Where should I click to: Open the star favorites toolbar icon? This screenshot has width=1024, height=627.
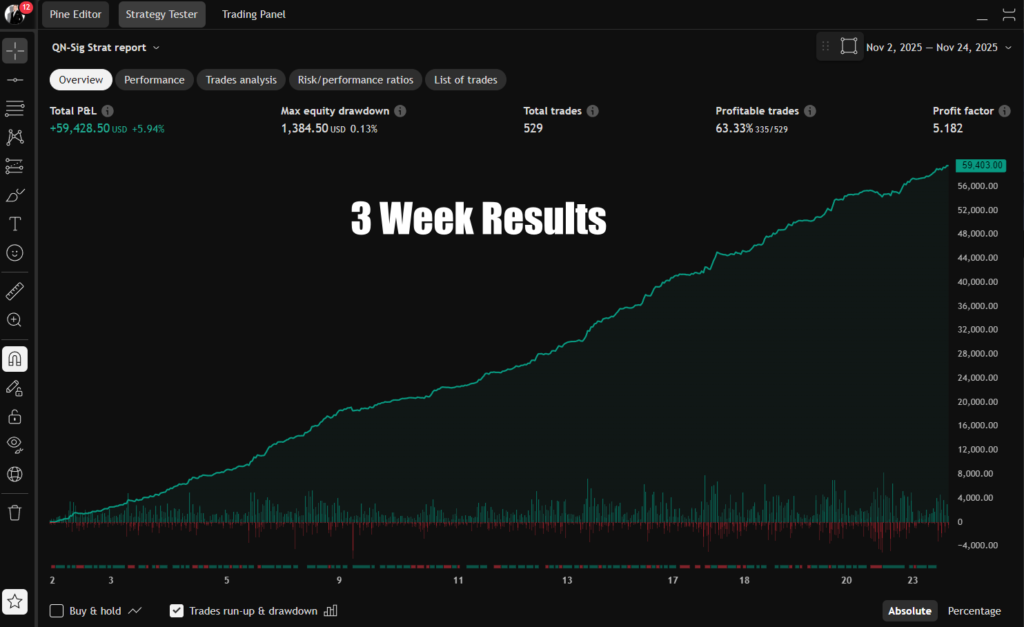click(x=15, y=601)
